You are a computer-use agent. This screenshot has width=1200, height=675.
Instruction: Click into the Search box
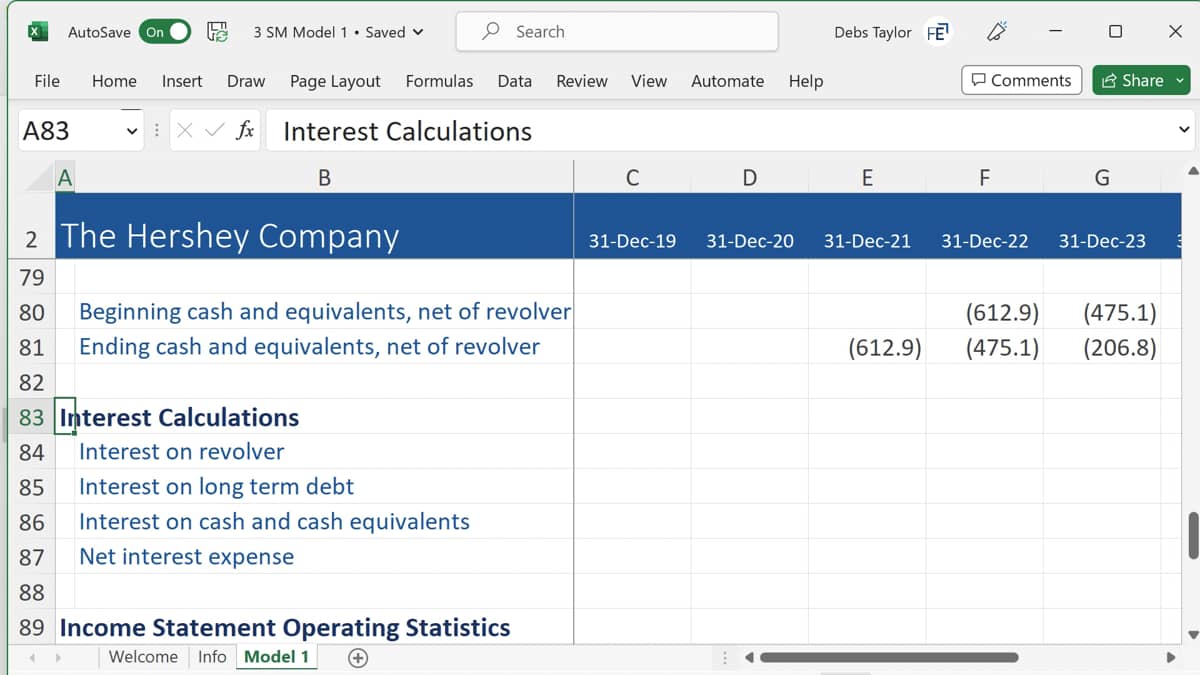[617, 31]
